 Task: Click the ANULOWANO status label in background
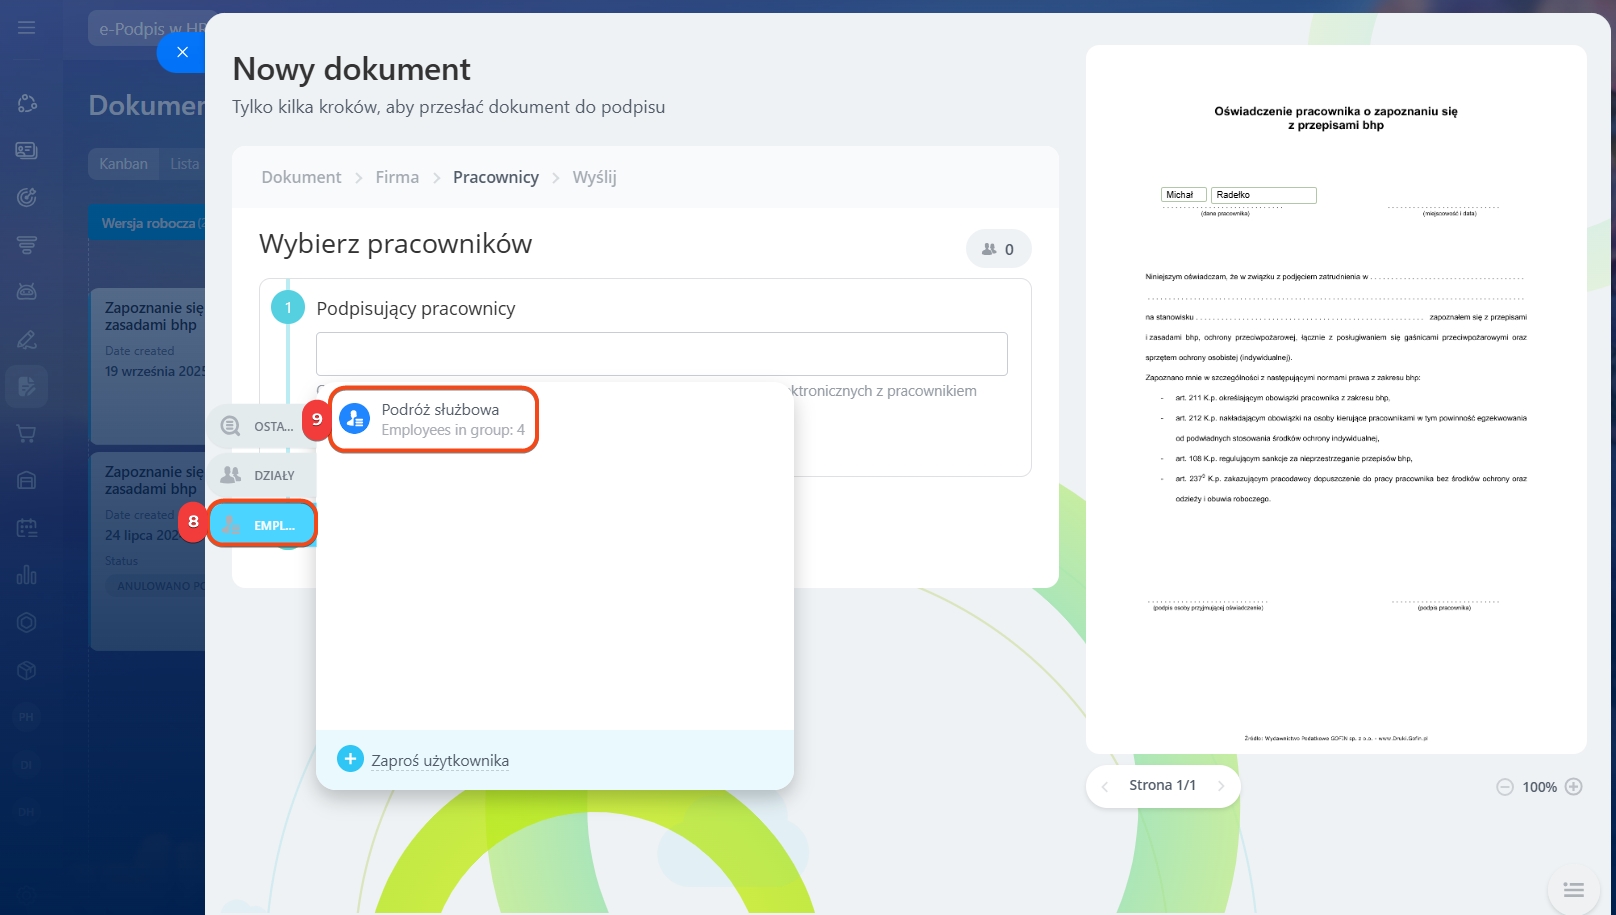(x=155, y=586)
